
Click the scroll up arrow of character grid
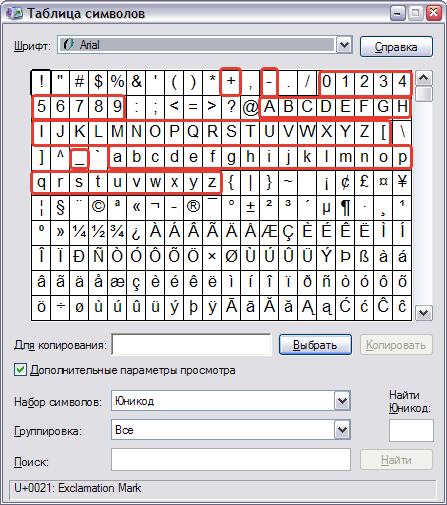point(424,78)
